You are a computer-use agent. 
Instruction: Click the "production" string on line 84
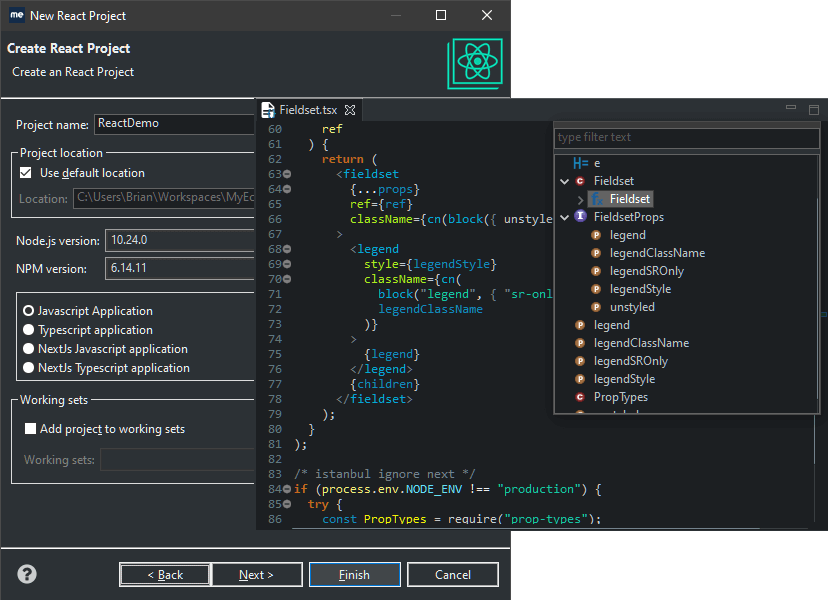click(x=539, y=489)
